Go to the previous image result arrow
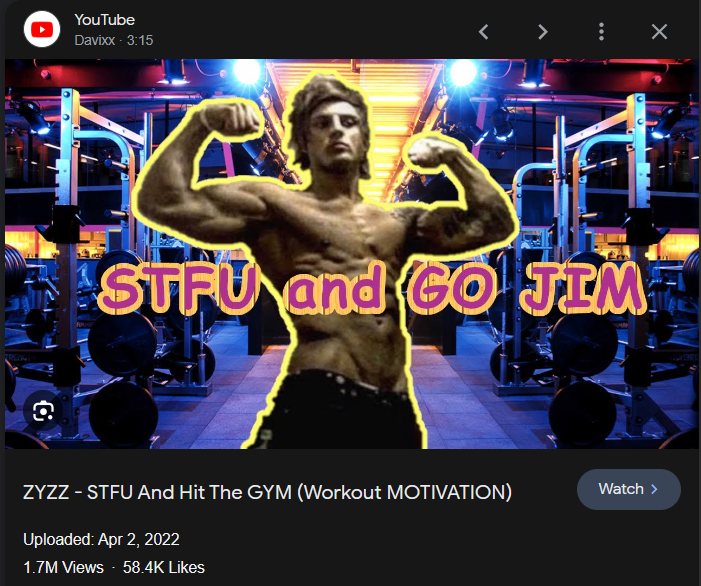 pyautogui.click(x=483, y=32)
